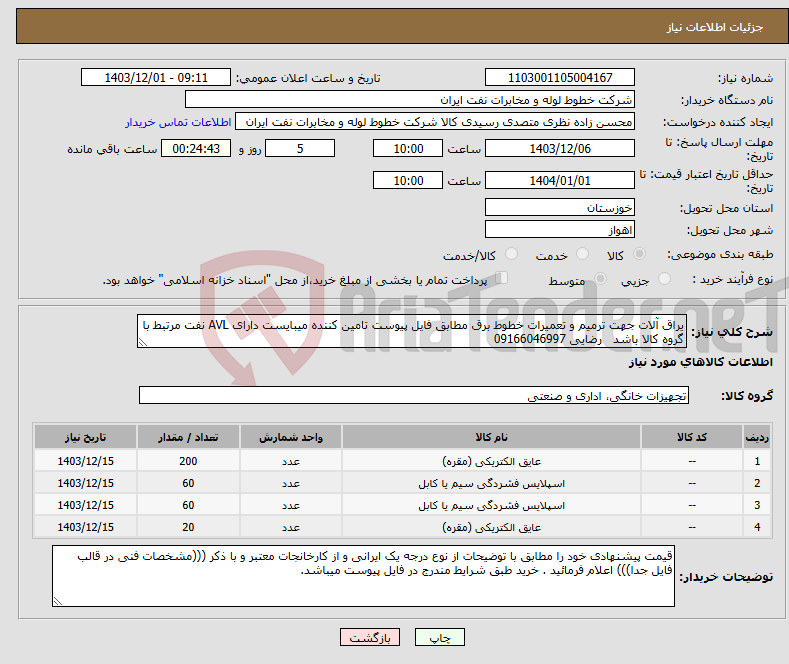The image size is (789, 664).
Task: Select the کالا radio button
Action: pyautogui.click(x=640, y=256)
